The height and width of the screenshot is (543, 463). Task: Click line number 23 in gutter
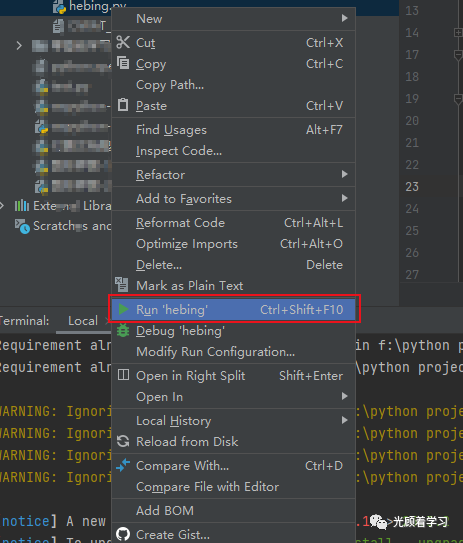click(412, 187)
